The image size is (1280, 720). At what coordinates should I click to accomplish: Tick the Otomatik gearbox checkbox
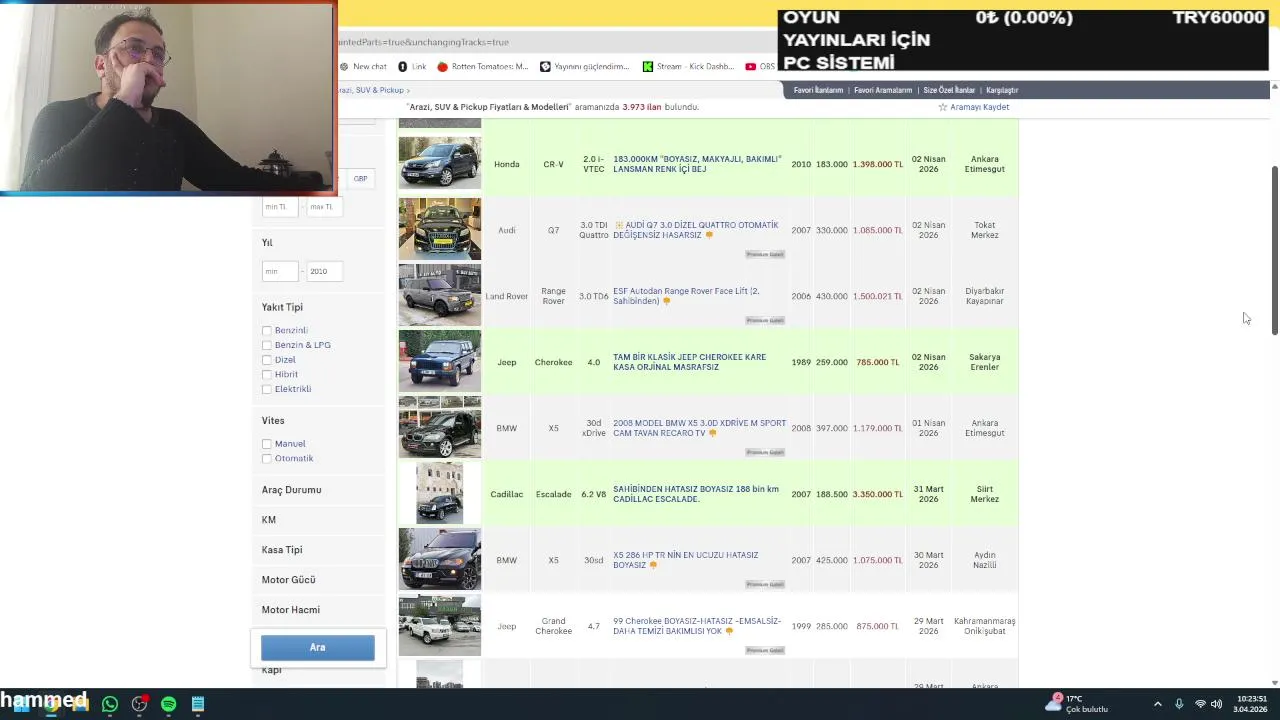267,458
